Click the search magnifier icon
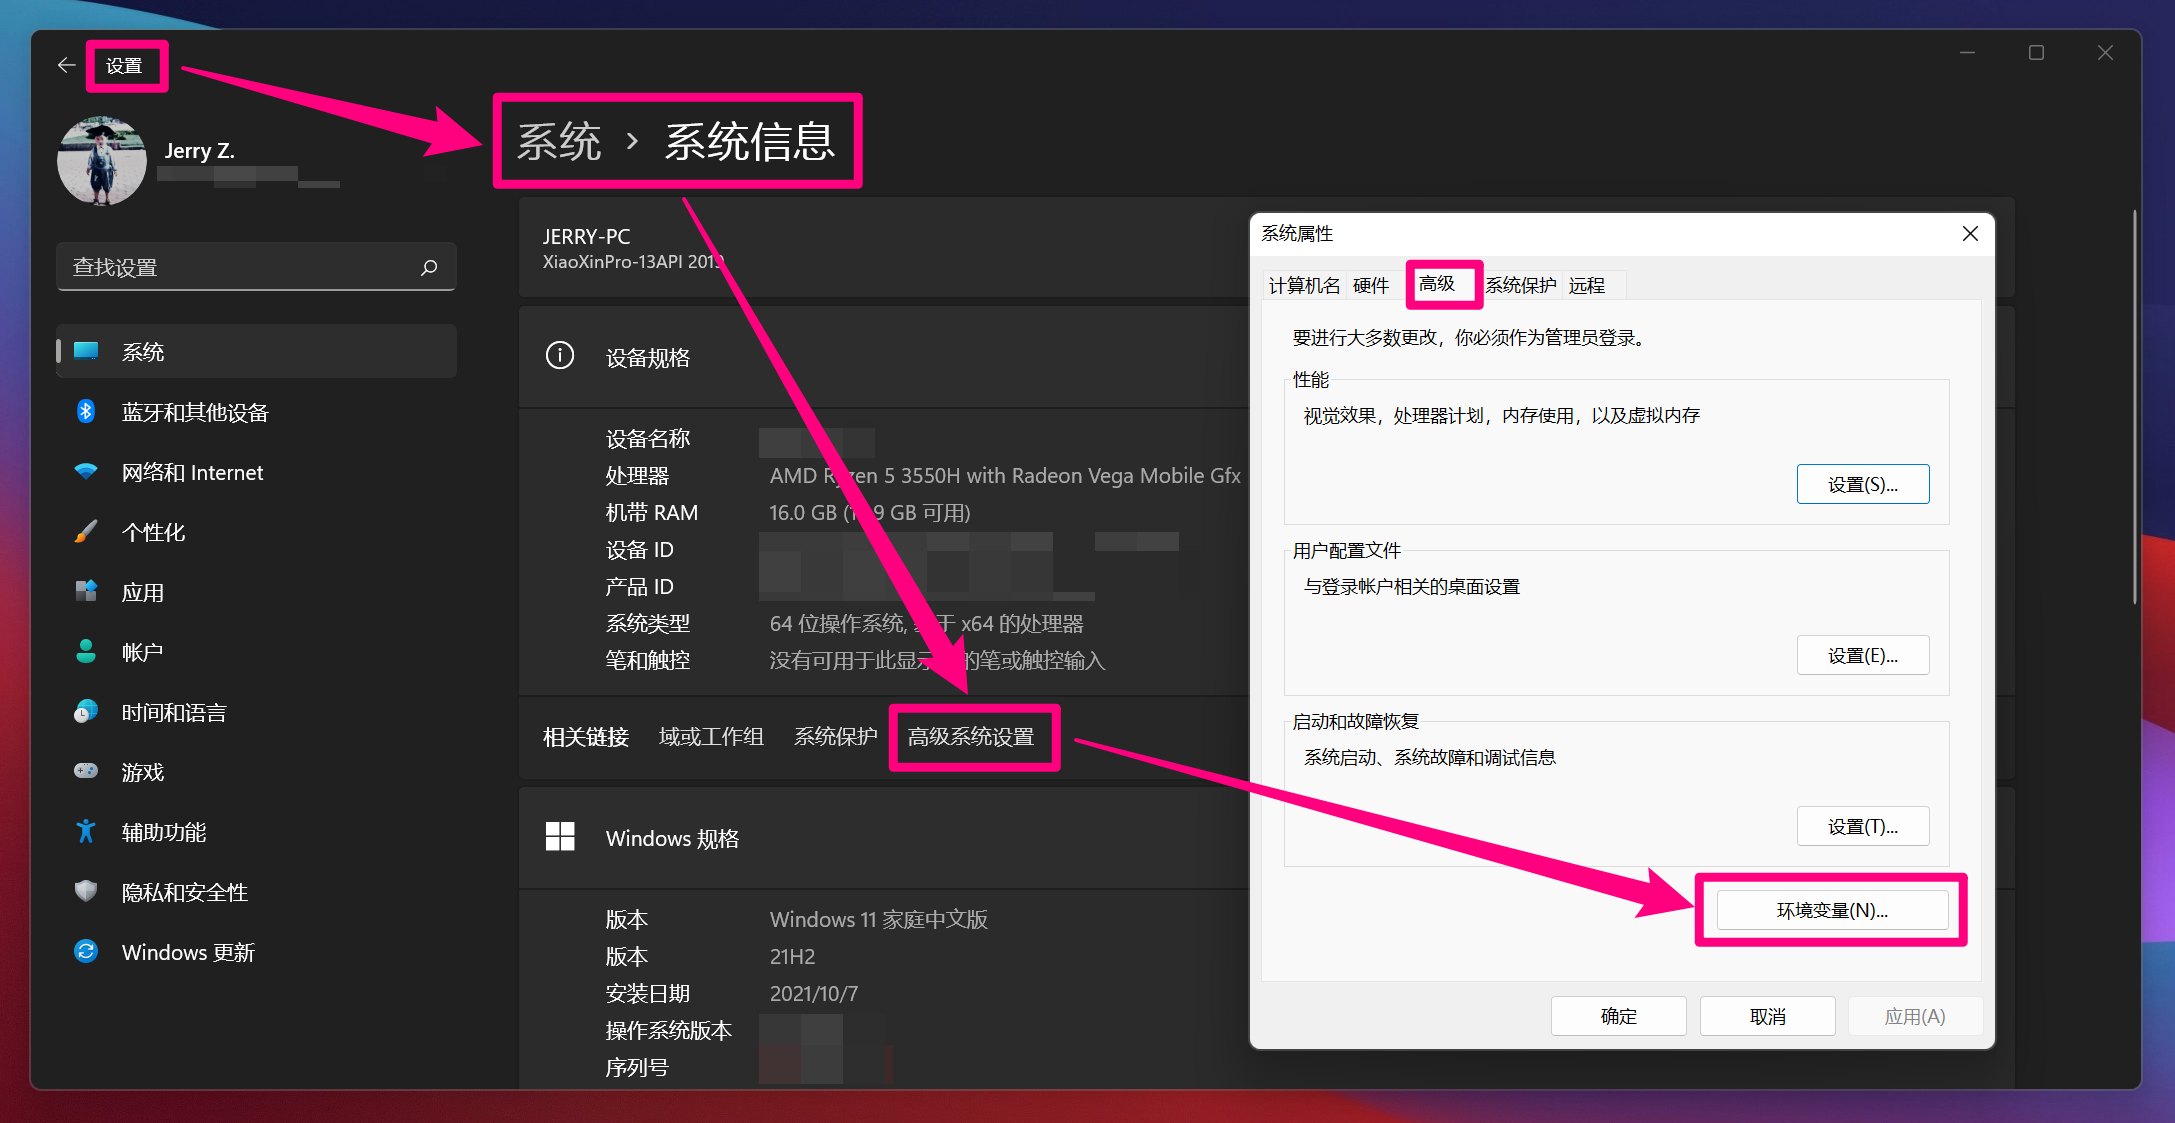 pyautogui.click(x=429, y=267)
